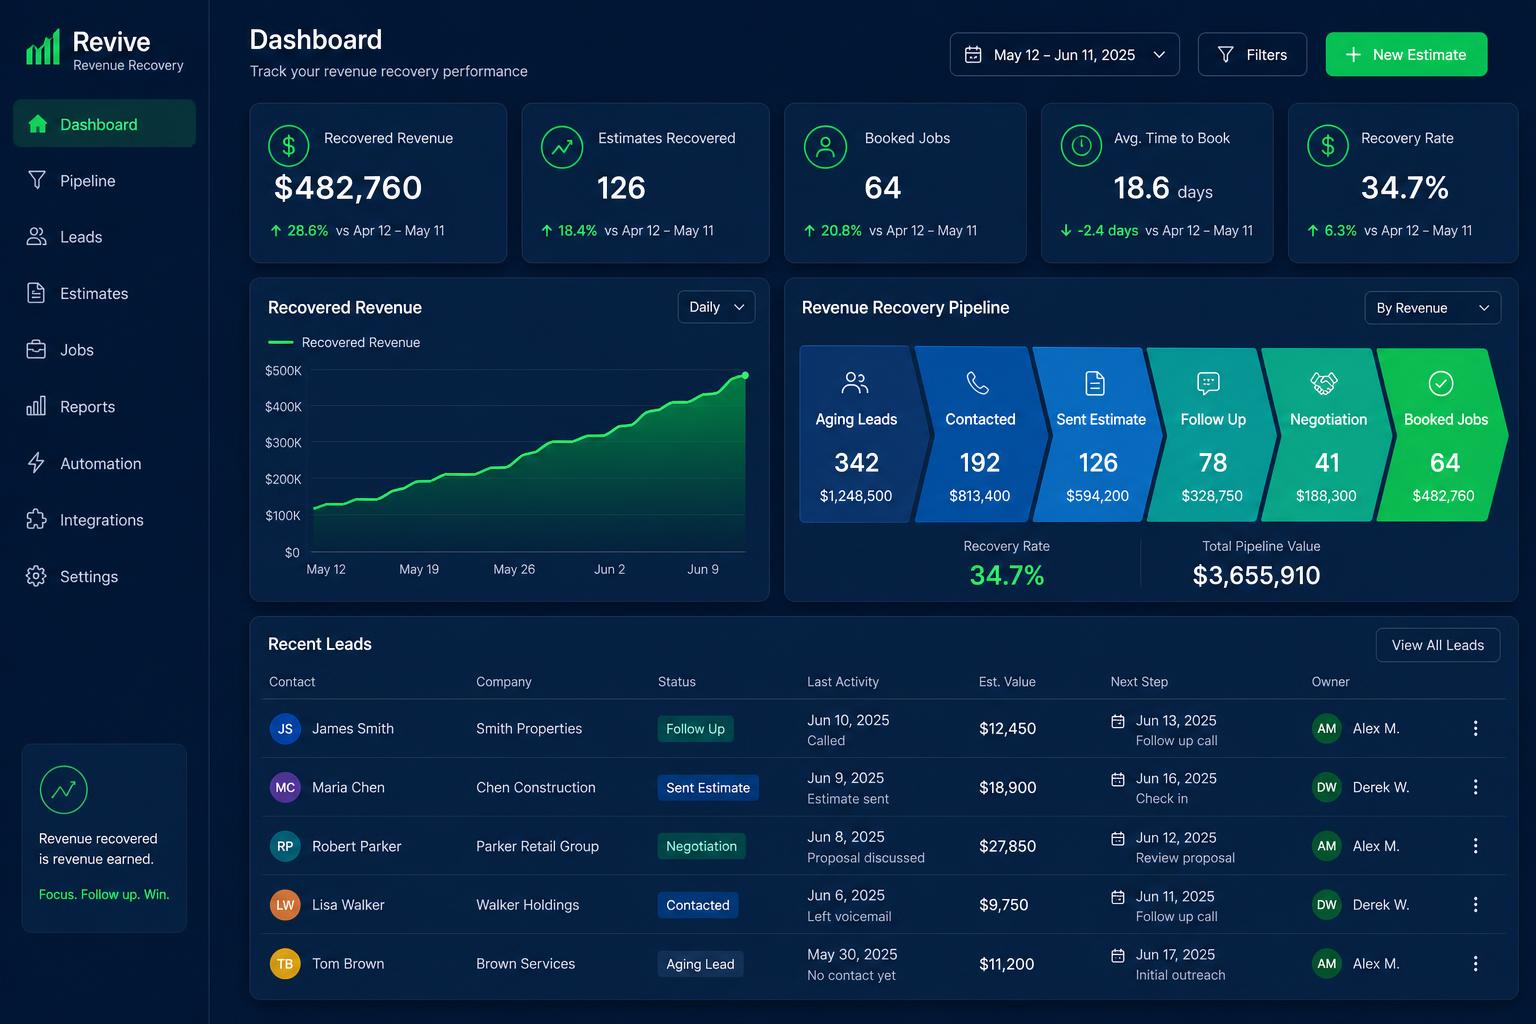The height and width of the screenshot is (1024, 1536).
Task: Click the Estimates document icon in sidebar
Action: 36,293
